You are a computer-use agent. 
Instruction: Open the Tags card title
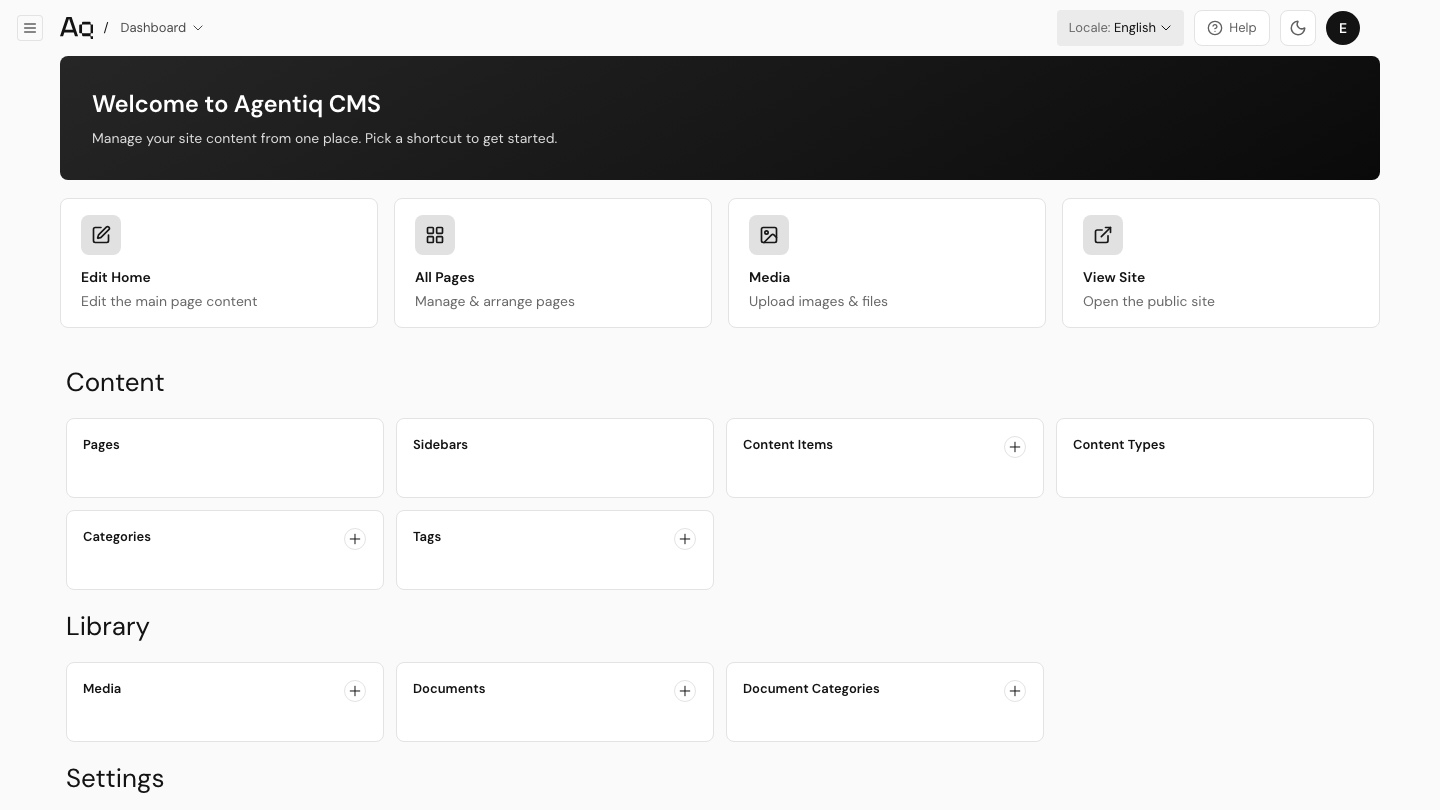pos(427,537)
